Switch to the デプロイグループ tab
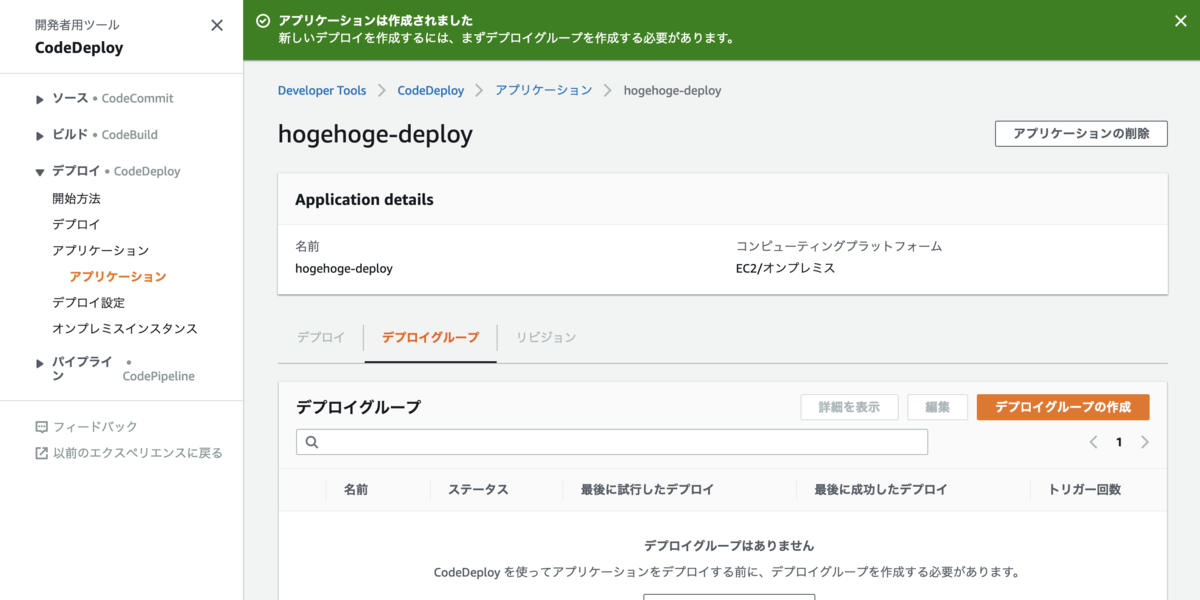This screenshot has width=1200, height=600. coord(430,337)
